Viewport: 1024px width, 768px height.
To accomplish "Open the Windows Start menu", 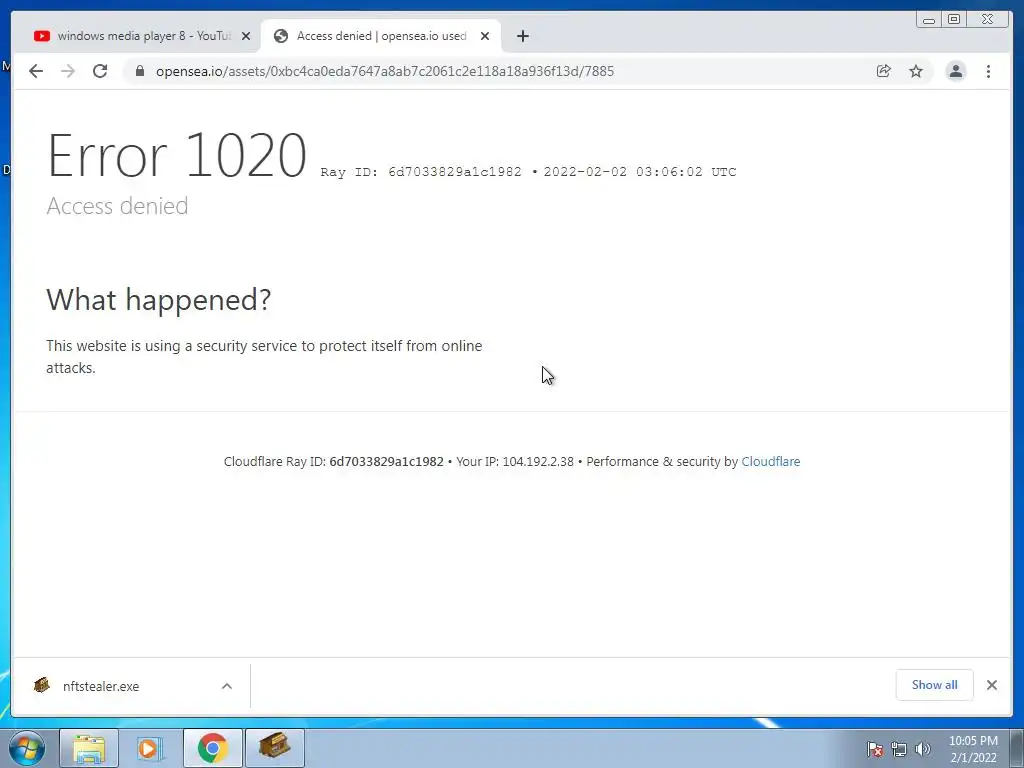I will coord(27,748).
